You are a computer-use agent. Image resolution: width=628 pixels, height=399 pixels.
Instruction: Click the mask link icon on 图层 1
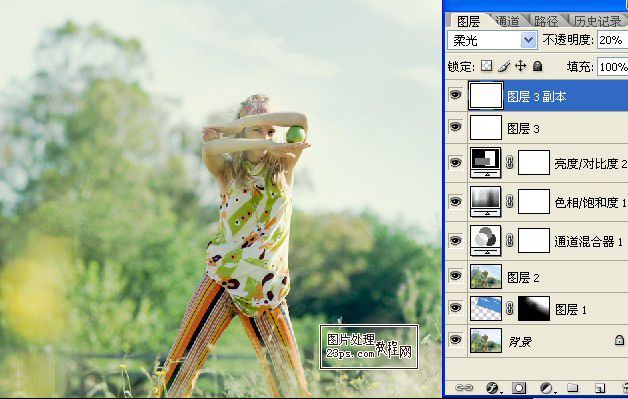tap(509, 308)
